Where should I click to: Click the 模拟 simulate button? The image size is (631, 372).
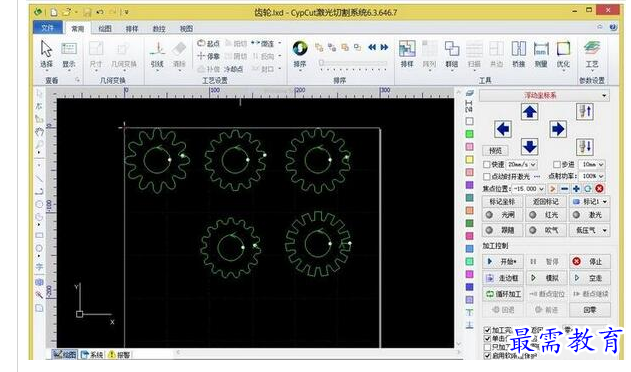click(546, 278)
